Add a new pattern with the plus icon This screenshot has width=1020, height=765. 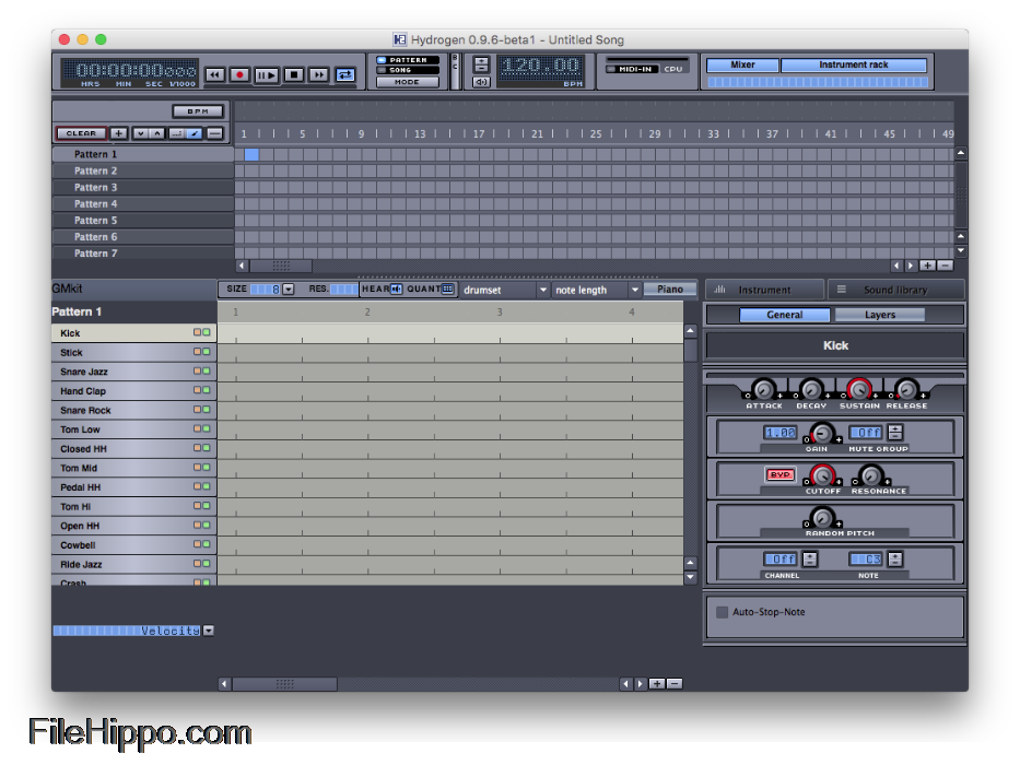coord(118,133)
